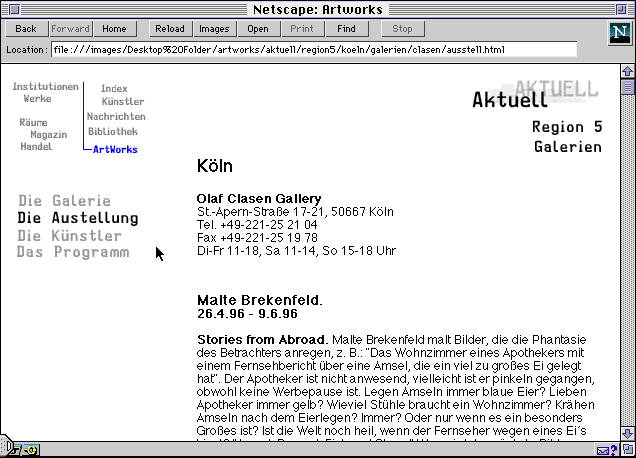
Task: Click the Tel. +49-221-25 21 04 line
Action: tap(257, 225)
